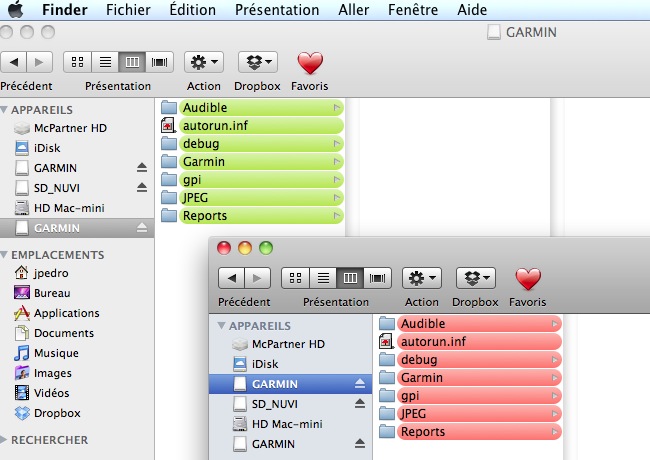Open the Aide menu
Screen dimensions: 650x460
pyautogui.click(x=472, y=10)
